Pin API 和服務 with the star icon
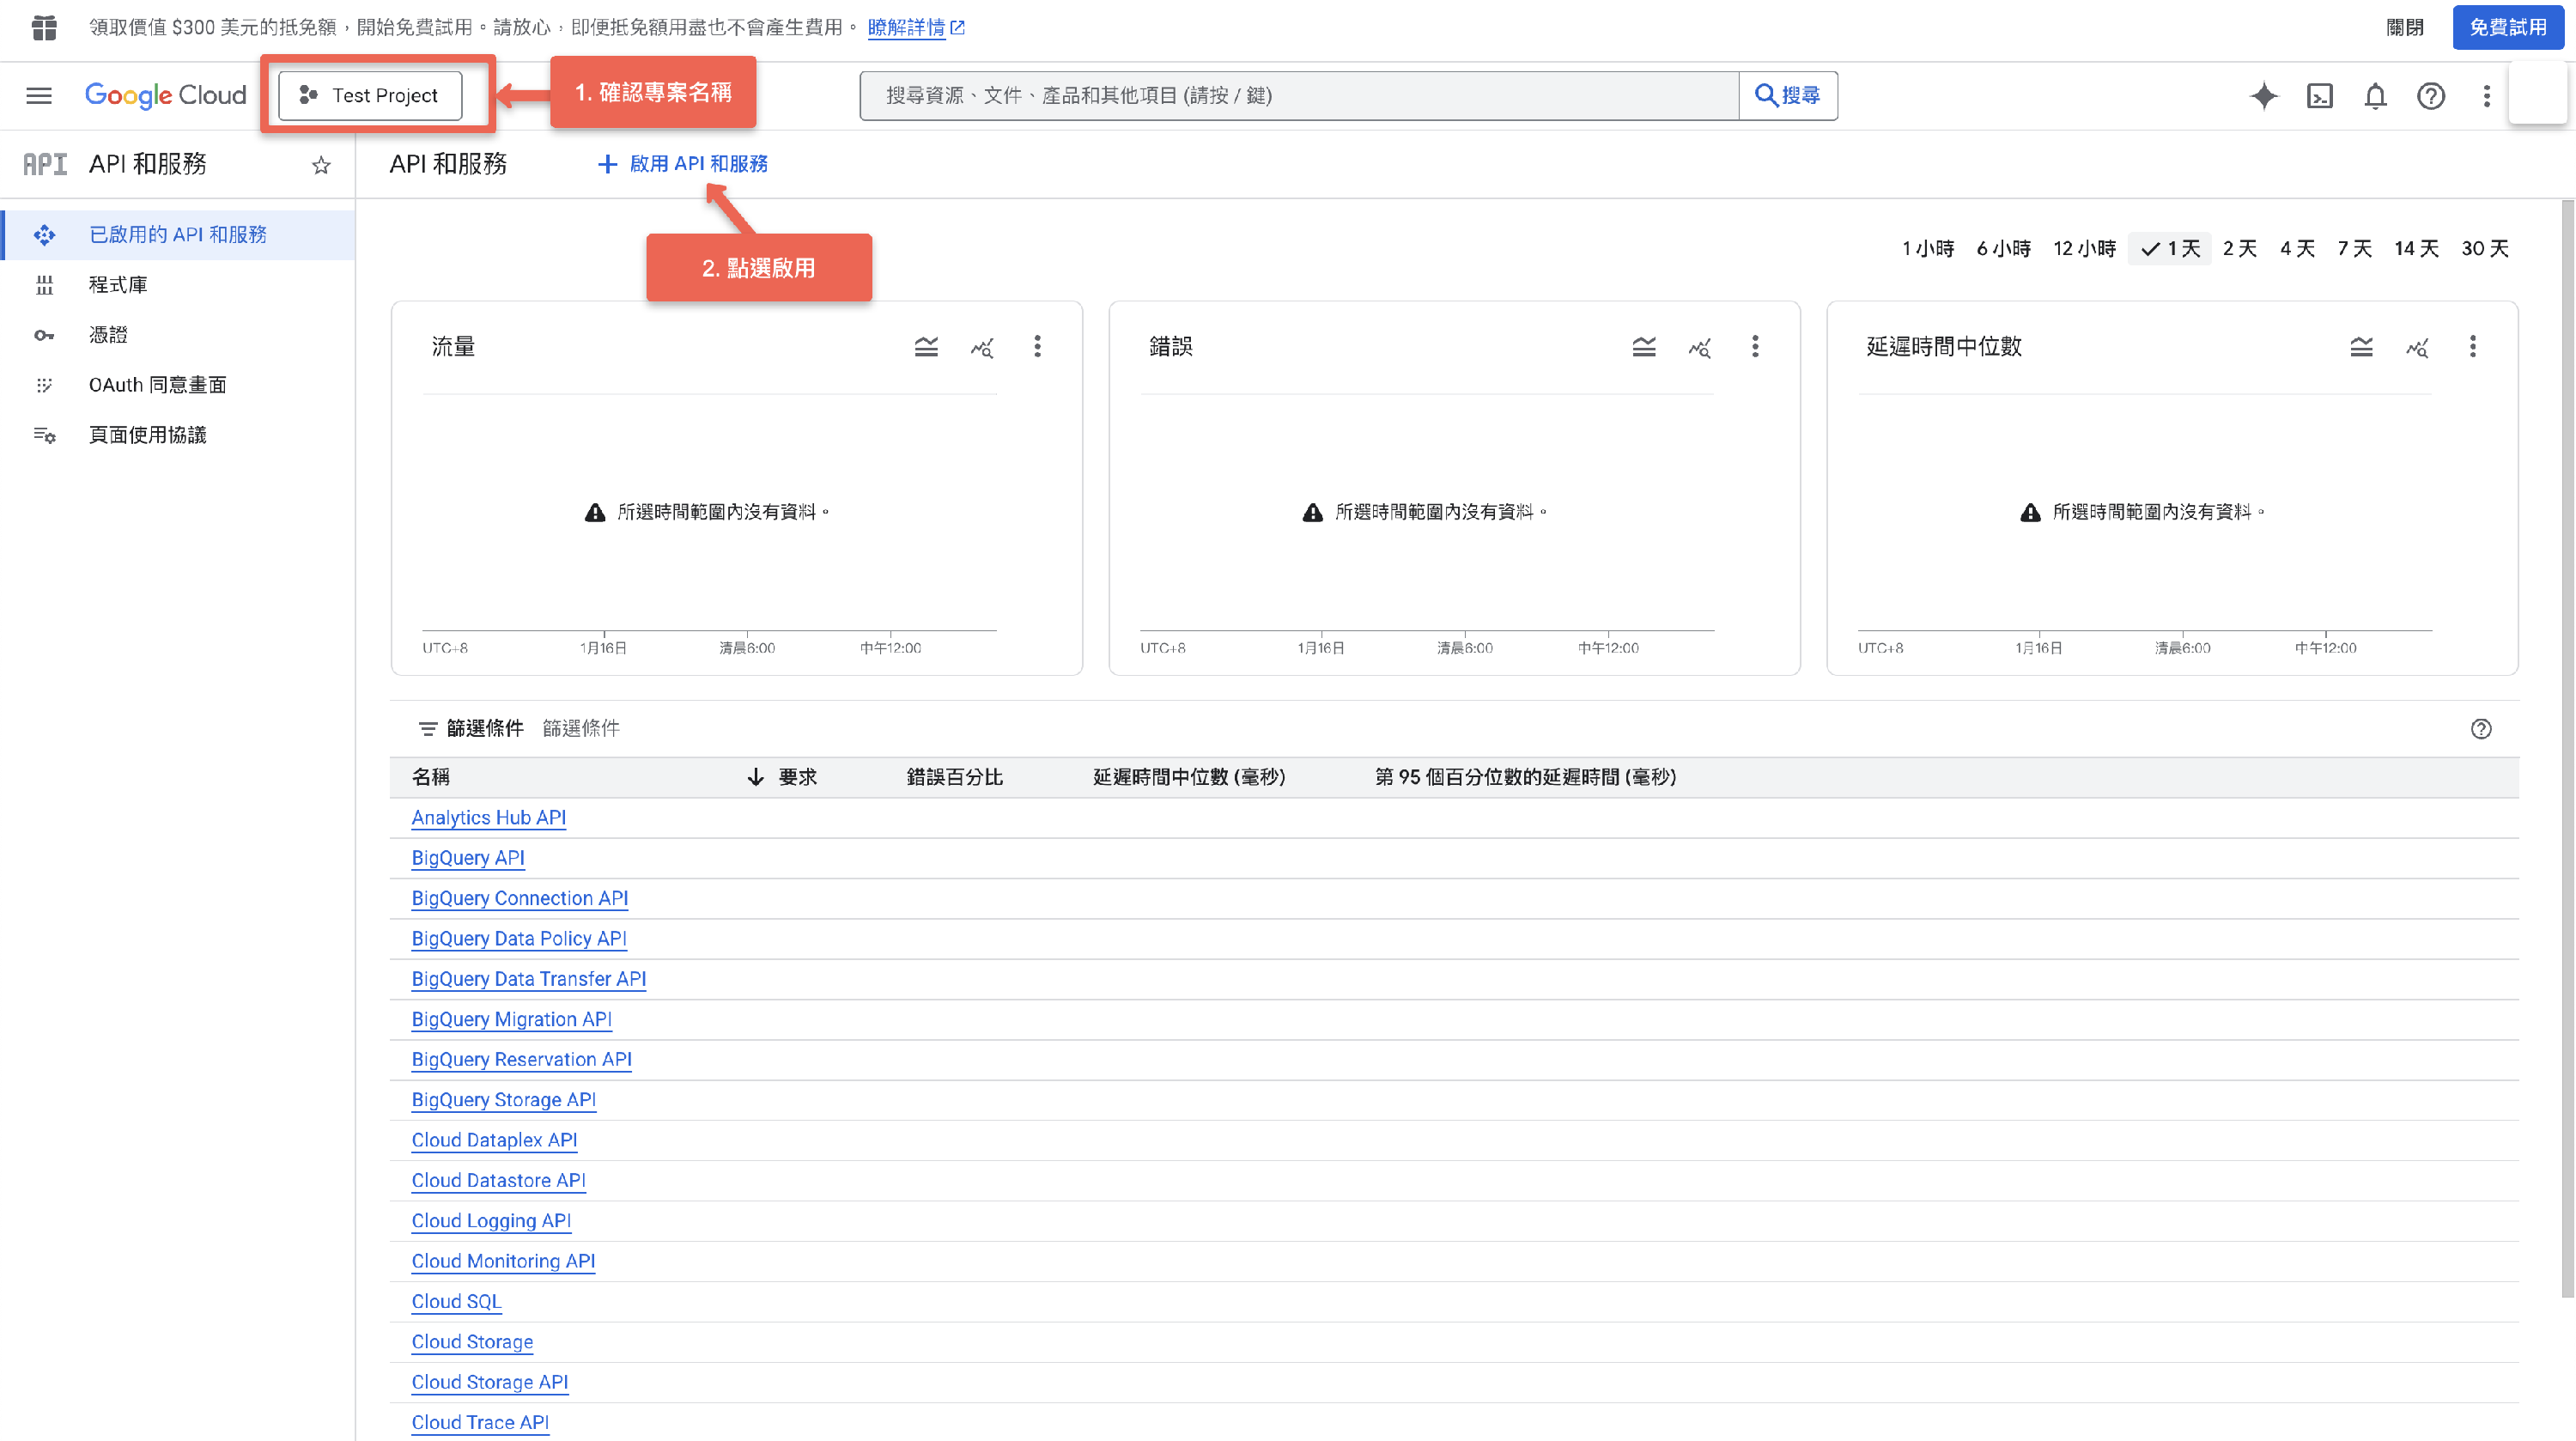The width and height of the screenshot is (2576, 1441). [x=321, y=165]
